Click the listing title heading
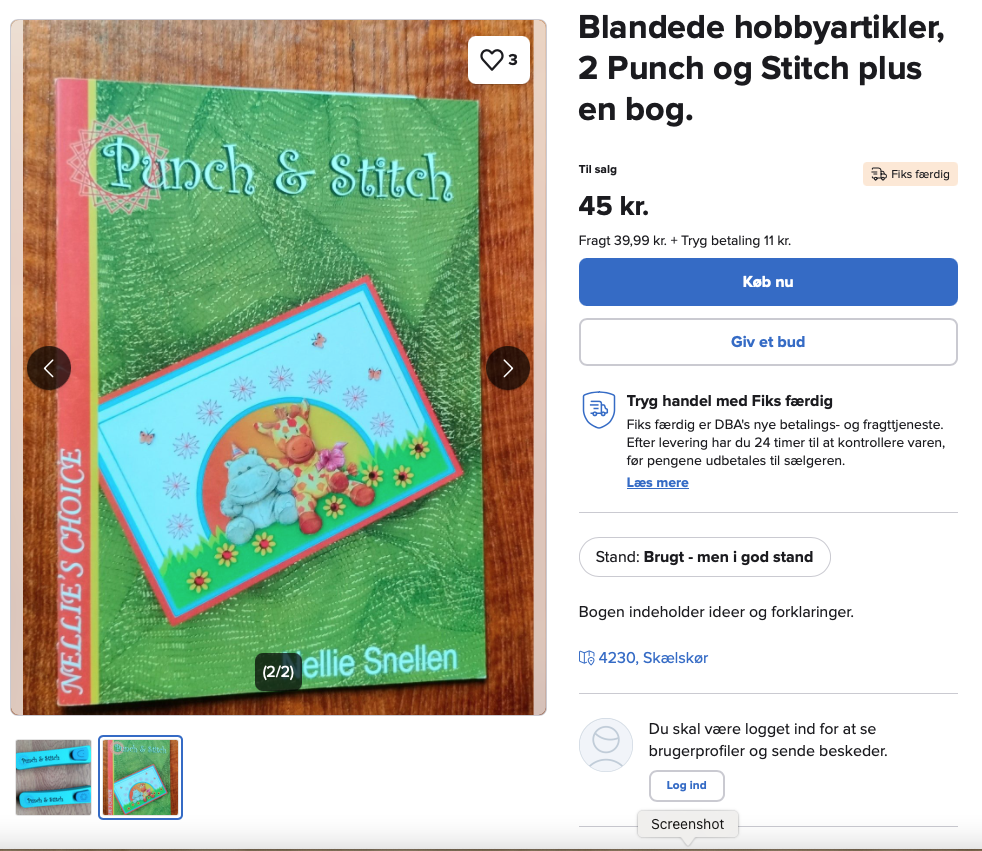 761,68
